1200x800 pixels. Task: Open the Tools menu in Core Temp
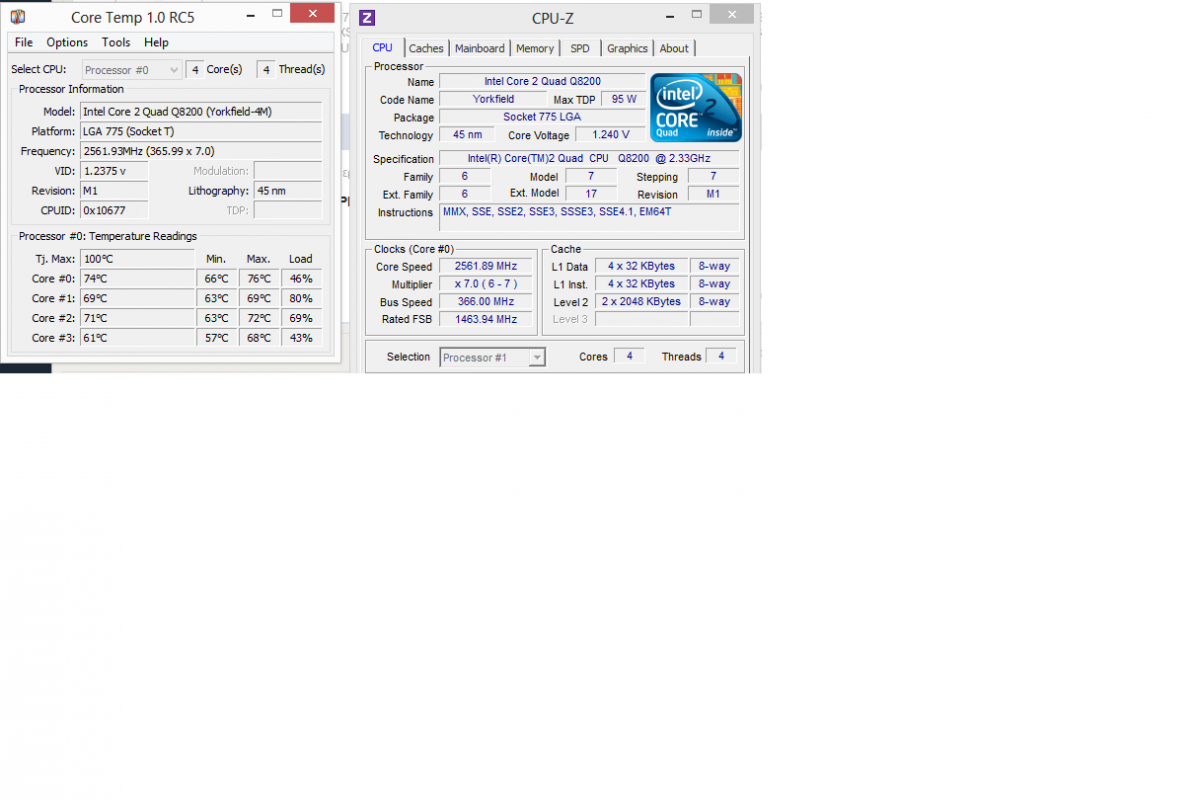[x=116, y=42]
